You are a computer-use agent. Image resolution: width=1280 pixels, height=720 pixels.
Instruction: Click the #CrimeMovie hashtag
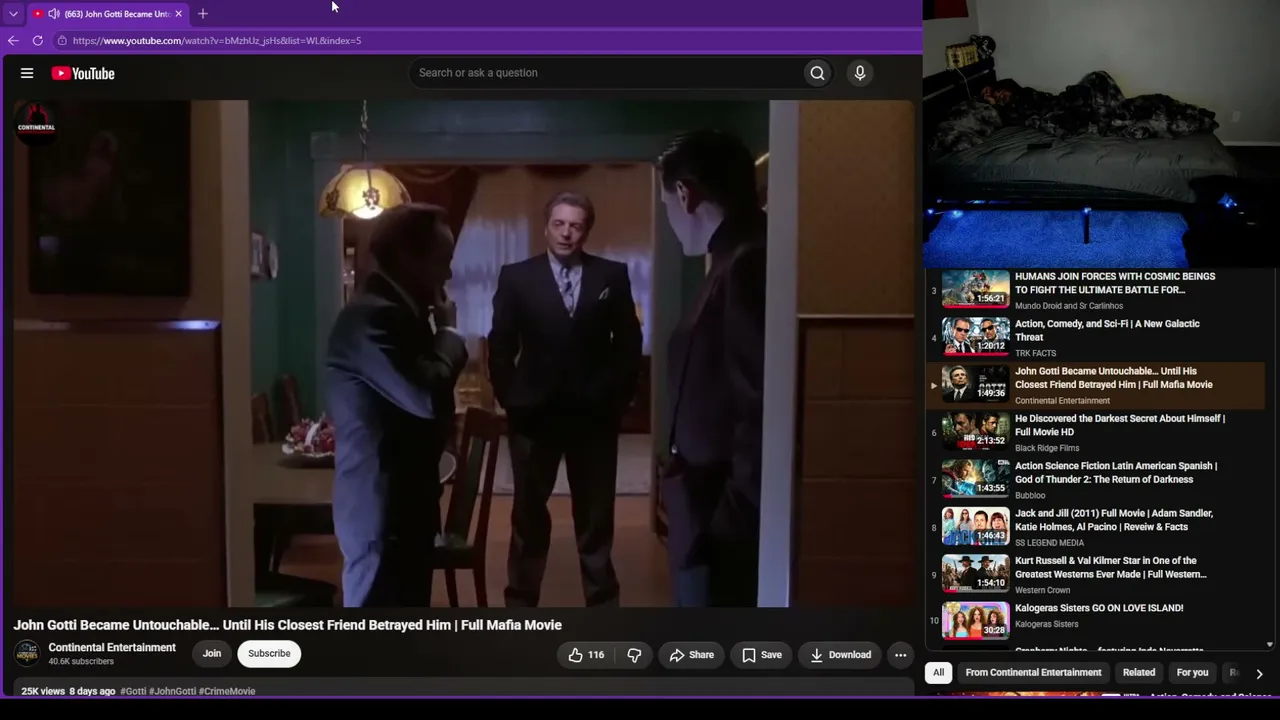click(227, 691)
